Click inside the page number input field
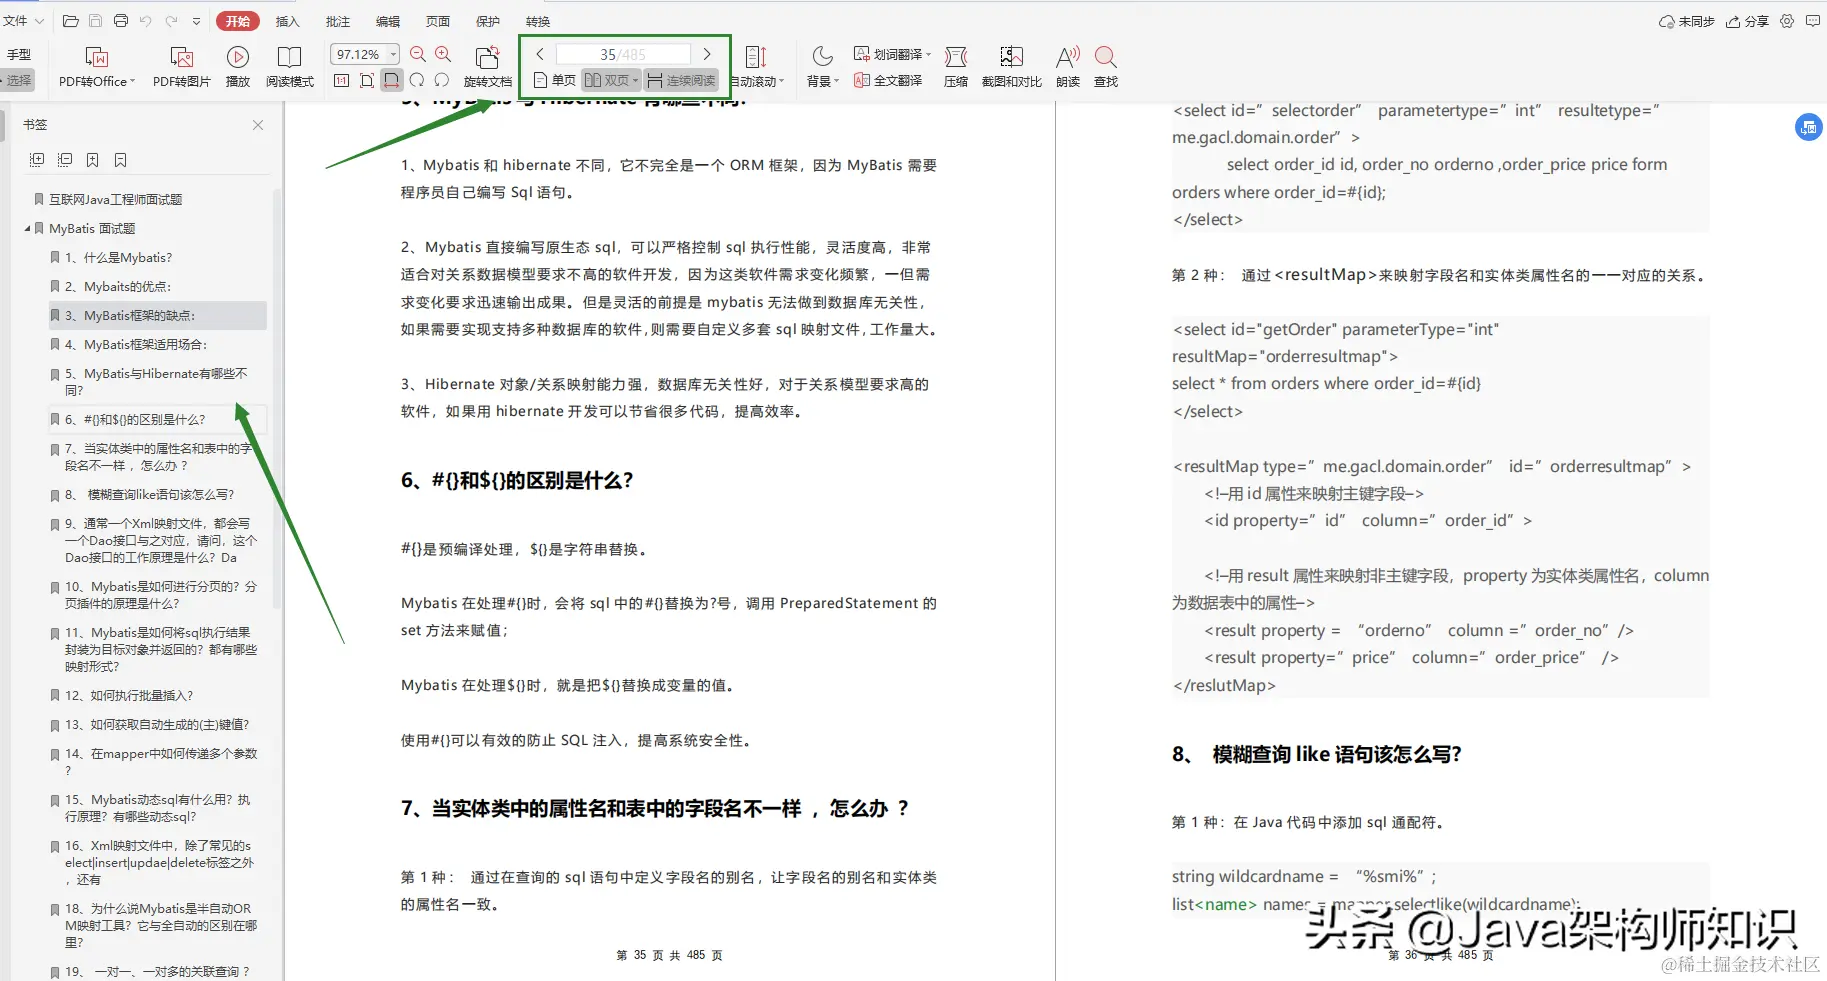 [622, 54]
